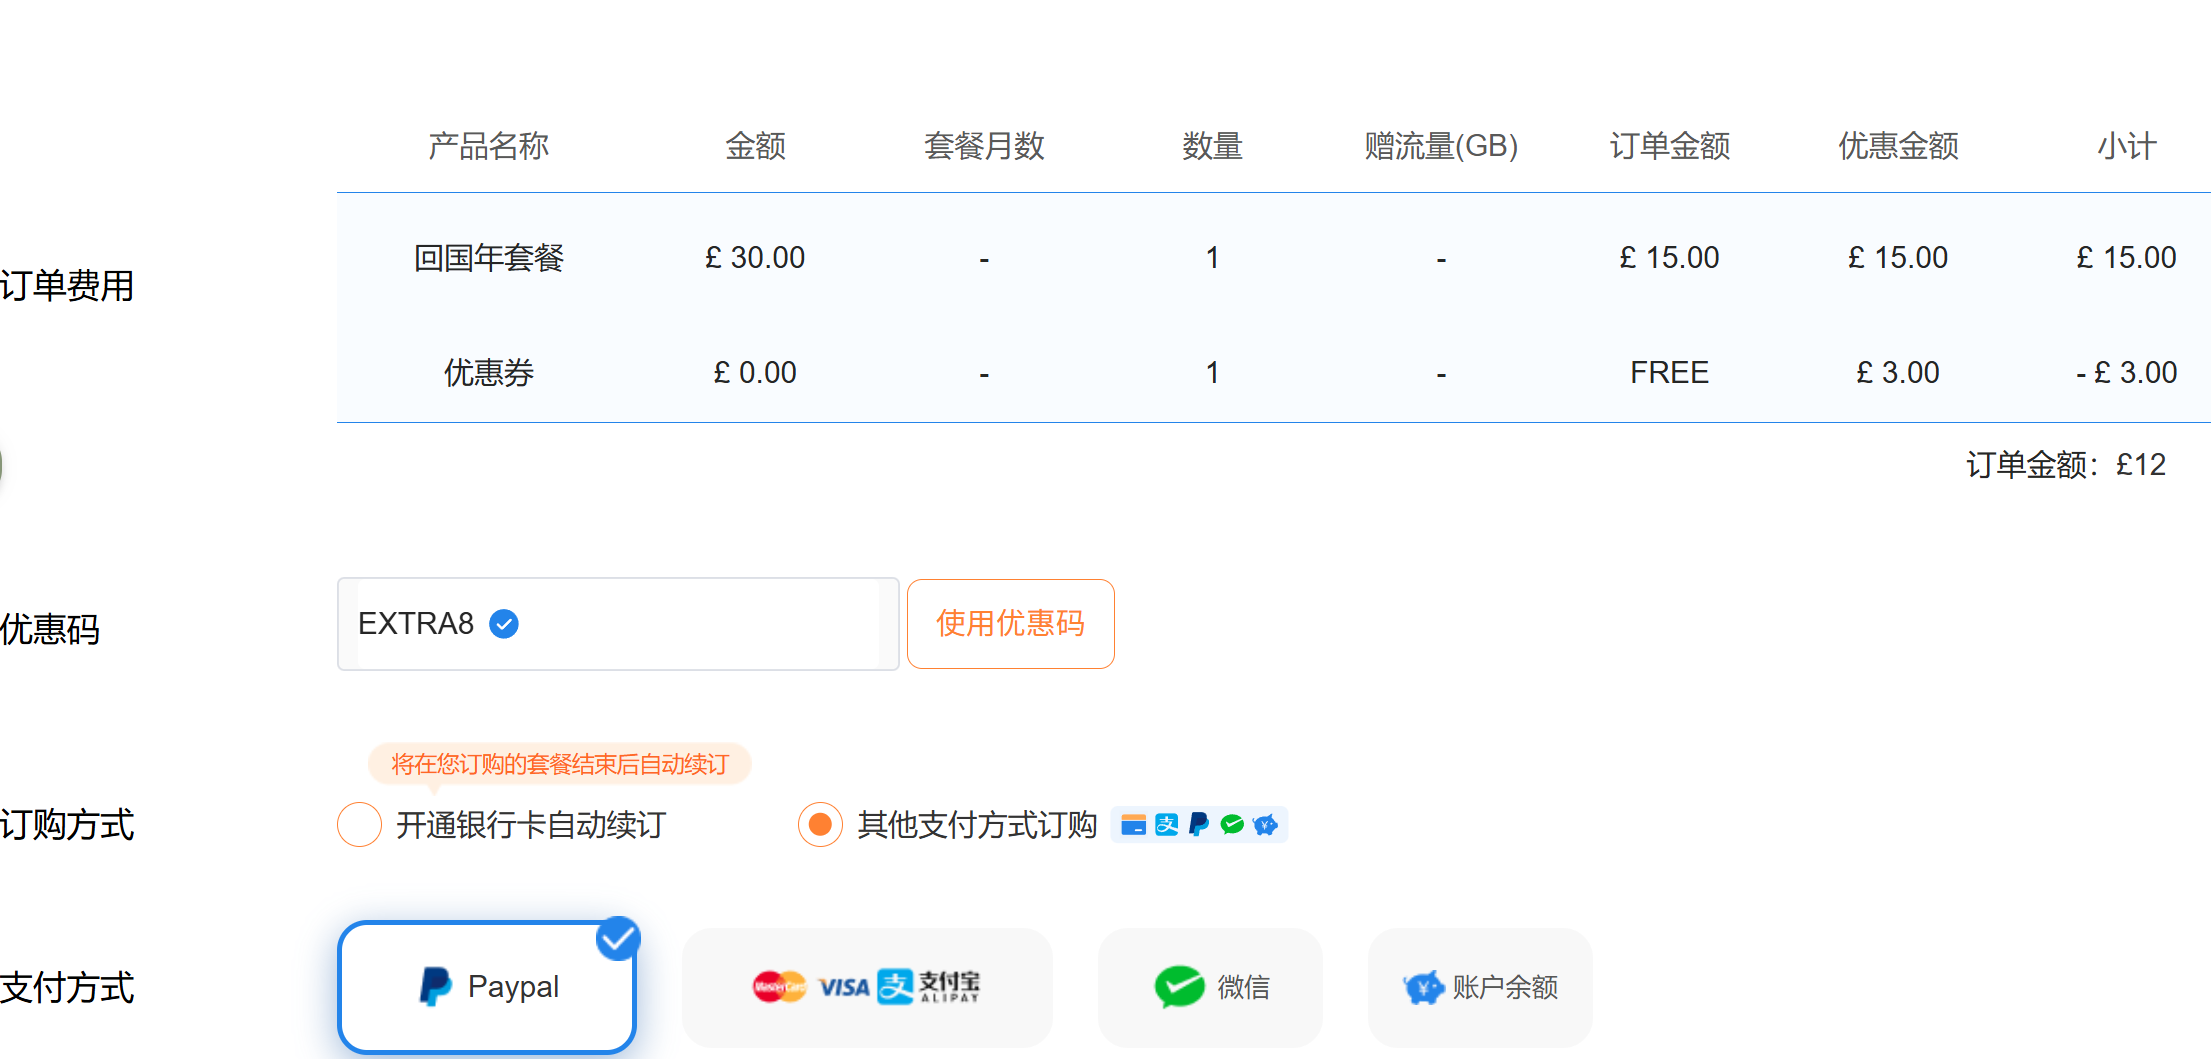Click the small WeChat icon in icon row
Viewport: 2211px width, 1059px height.
(x=1232, y=825)
